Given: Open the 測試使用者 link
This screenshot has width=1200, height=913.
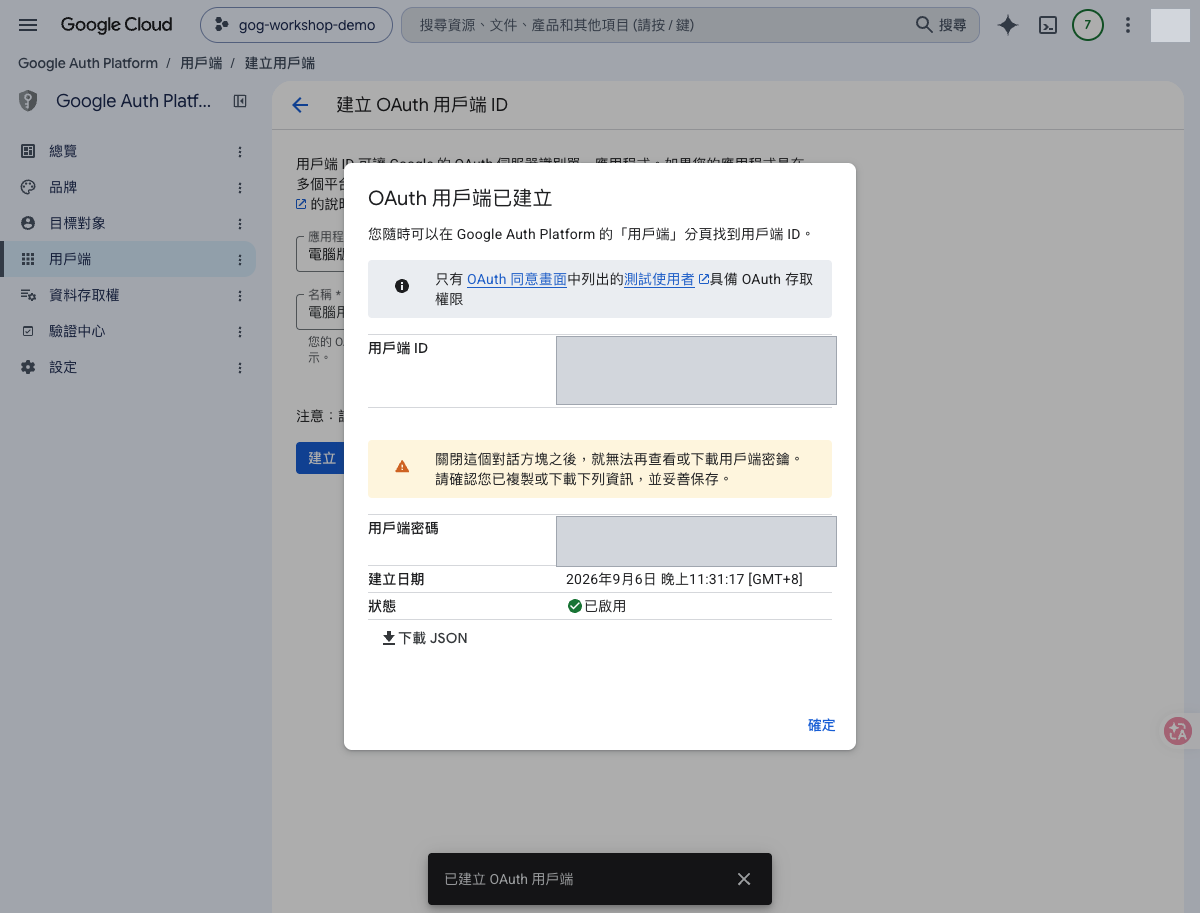Looking at the screenshot, I should 659,280.
